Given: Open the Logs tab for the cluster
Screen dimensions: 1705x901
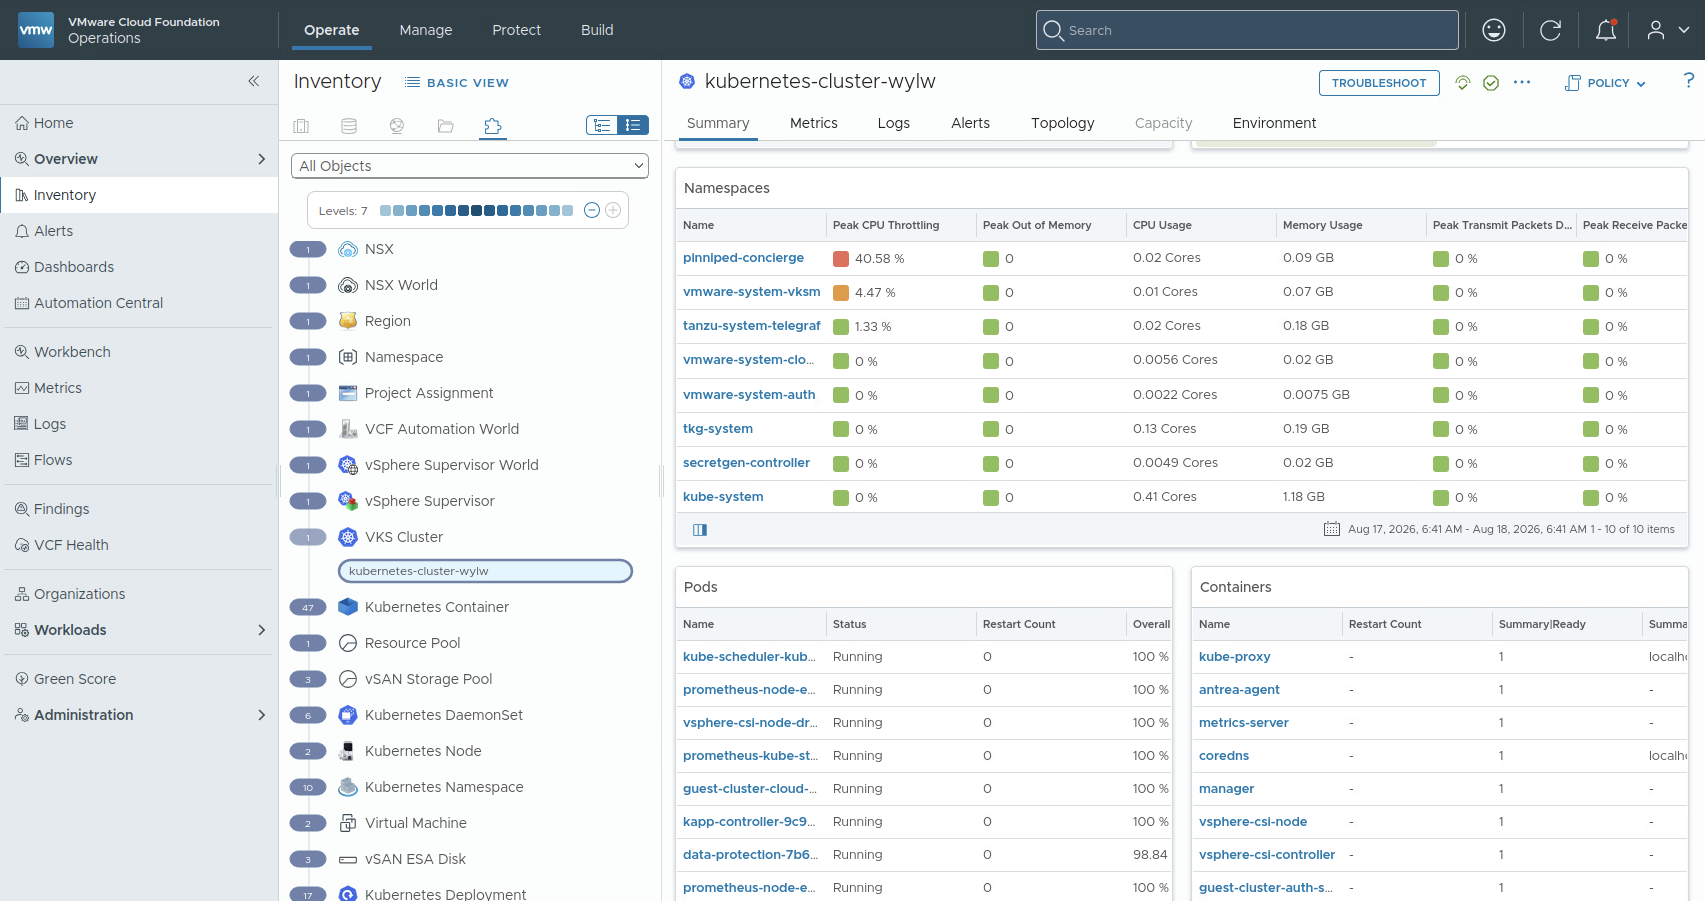Looking at the screenshot, I should click(x=894, y=123).
